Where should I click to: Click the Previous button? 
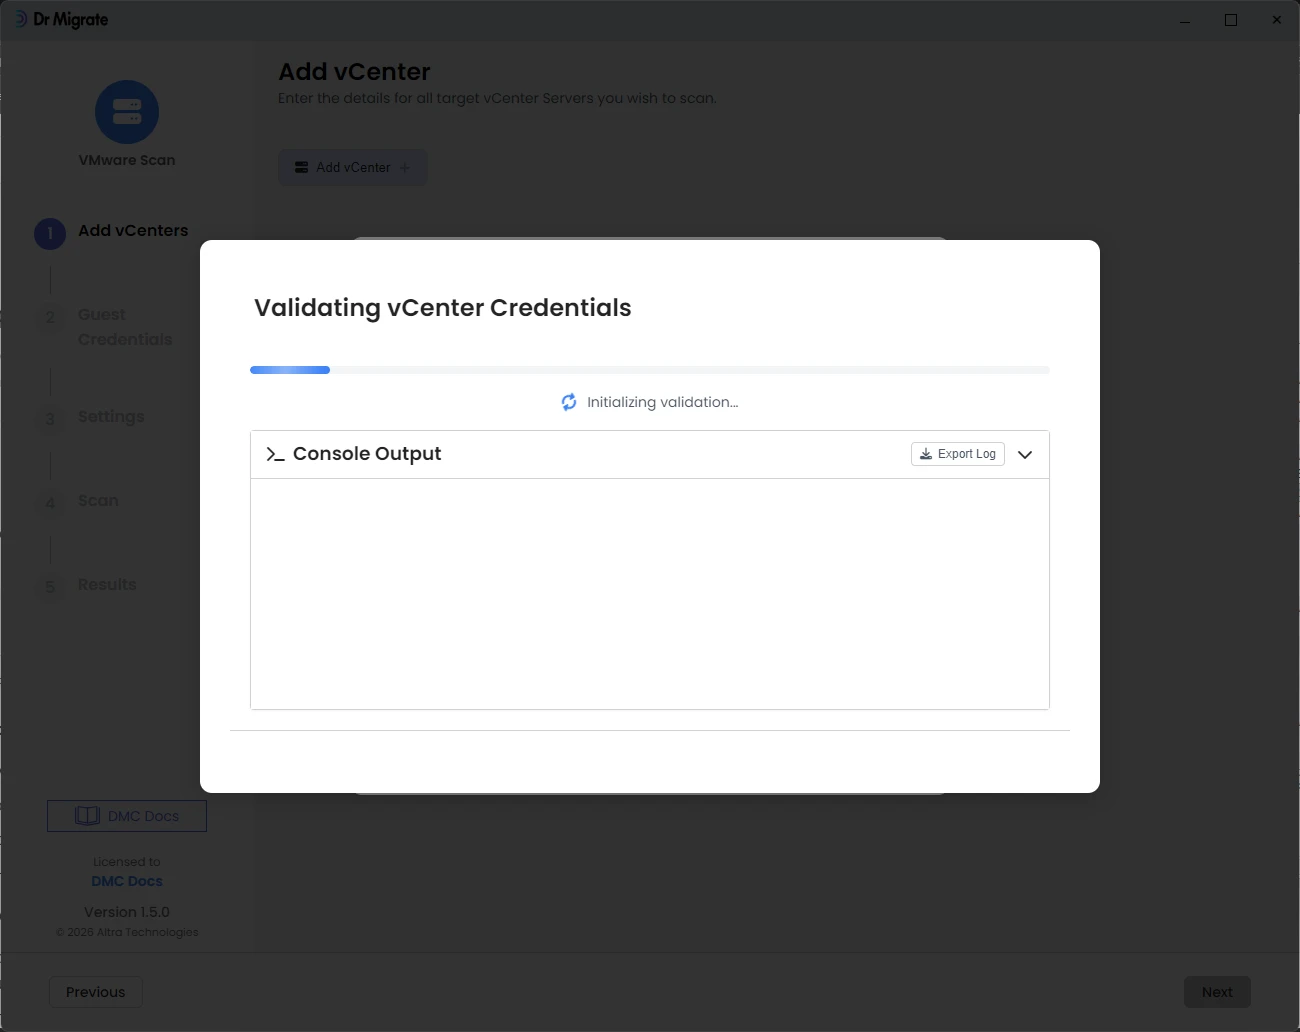click(x=96, y=992)
